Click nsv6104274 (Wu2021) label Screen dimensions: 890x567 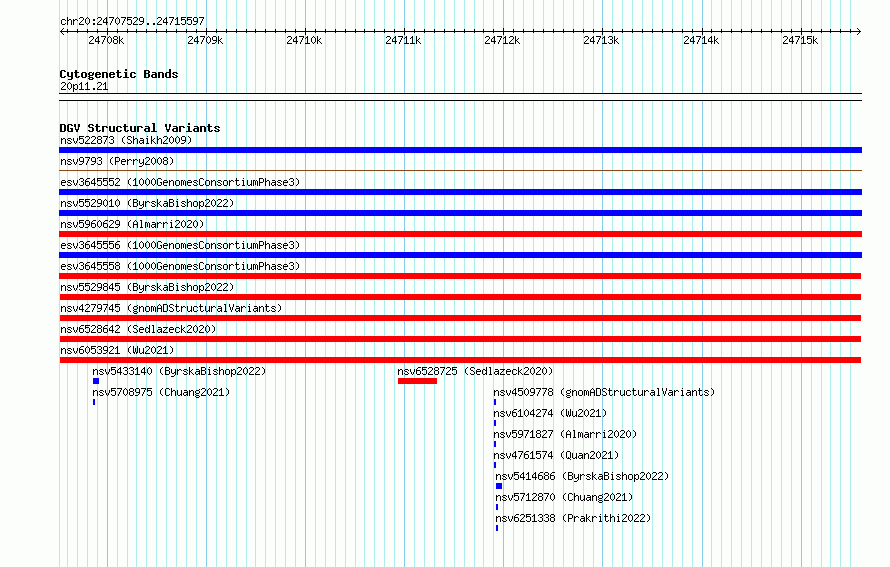[x=550, y=413]
